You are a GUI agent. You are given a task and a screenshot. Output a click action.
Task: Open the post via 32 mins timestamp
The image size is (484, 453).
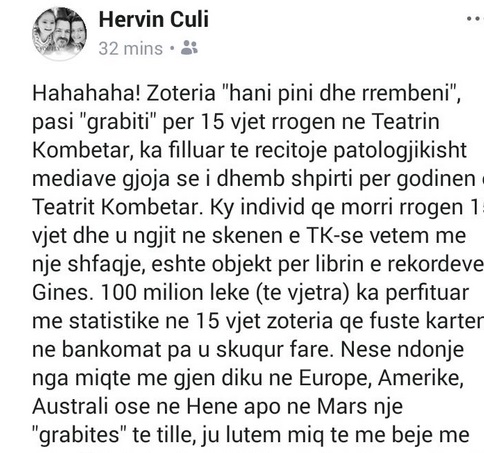(131, 49)
